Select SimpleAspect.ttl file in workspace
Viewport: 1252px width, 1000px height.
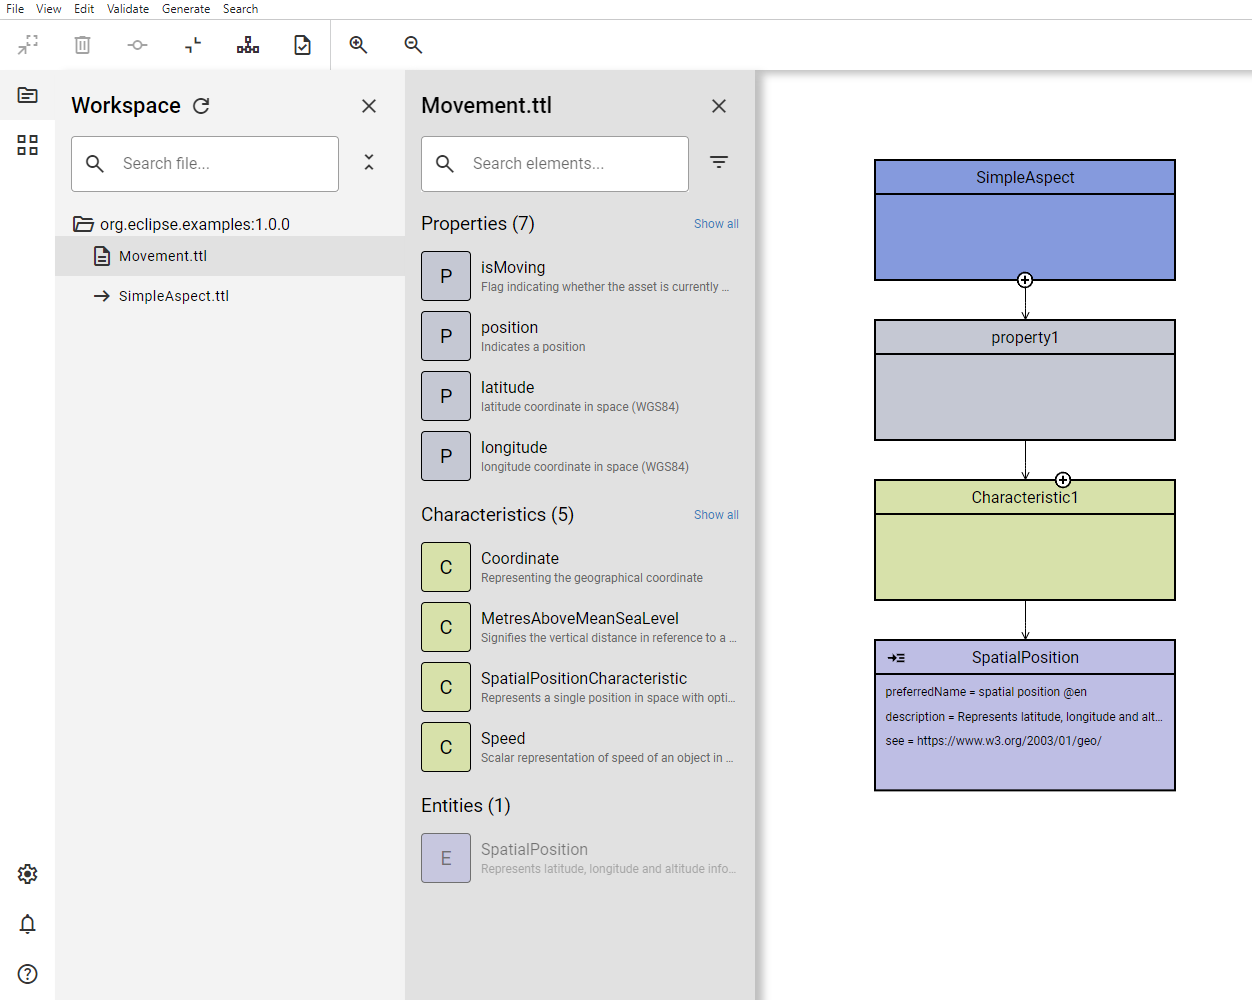[x=173, y=296]
